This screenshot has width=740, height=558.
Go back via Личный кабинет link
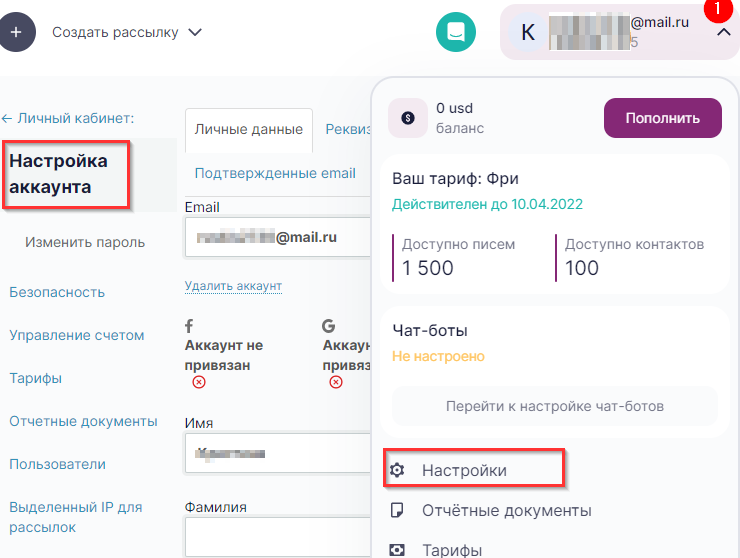point(68,118)
